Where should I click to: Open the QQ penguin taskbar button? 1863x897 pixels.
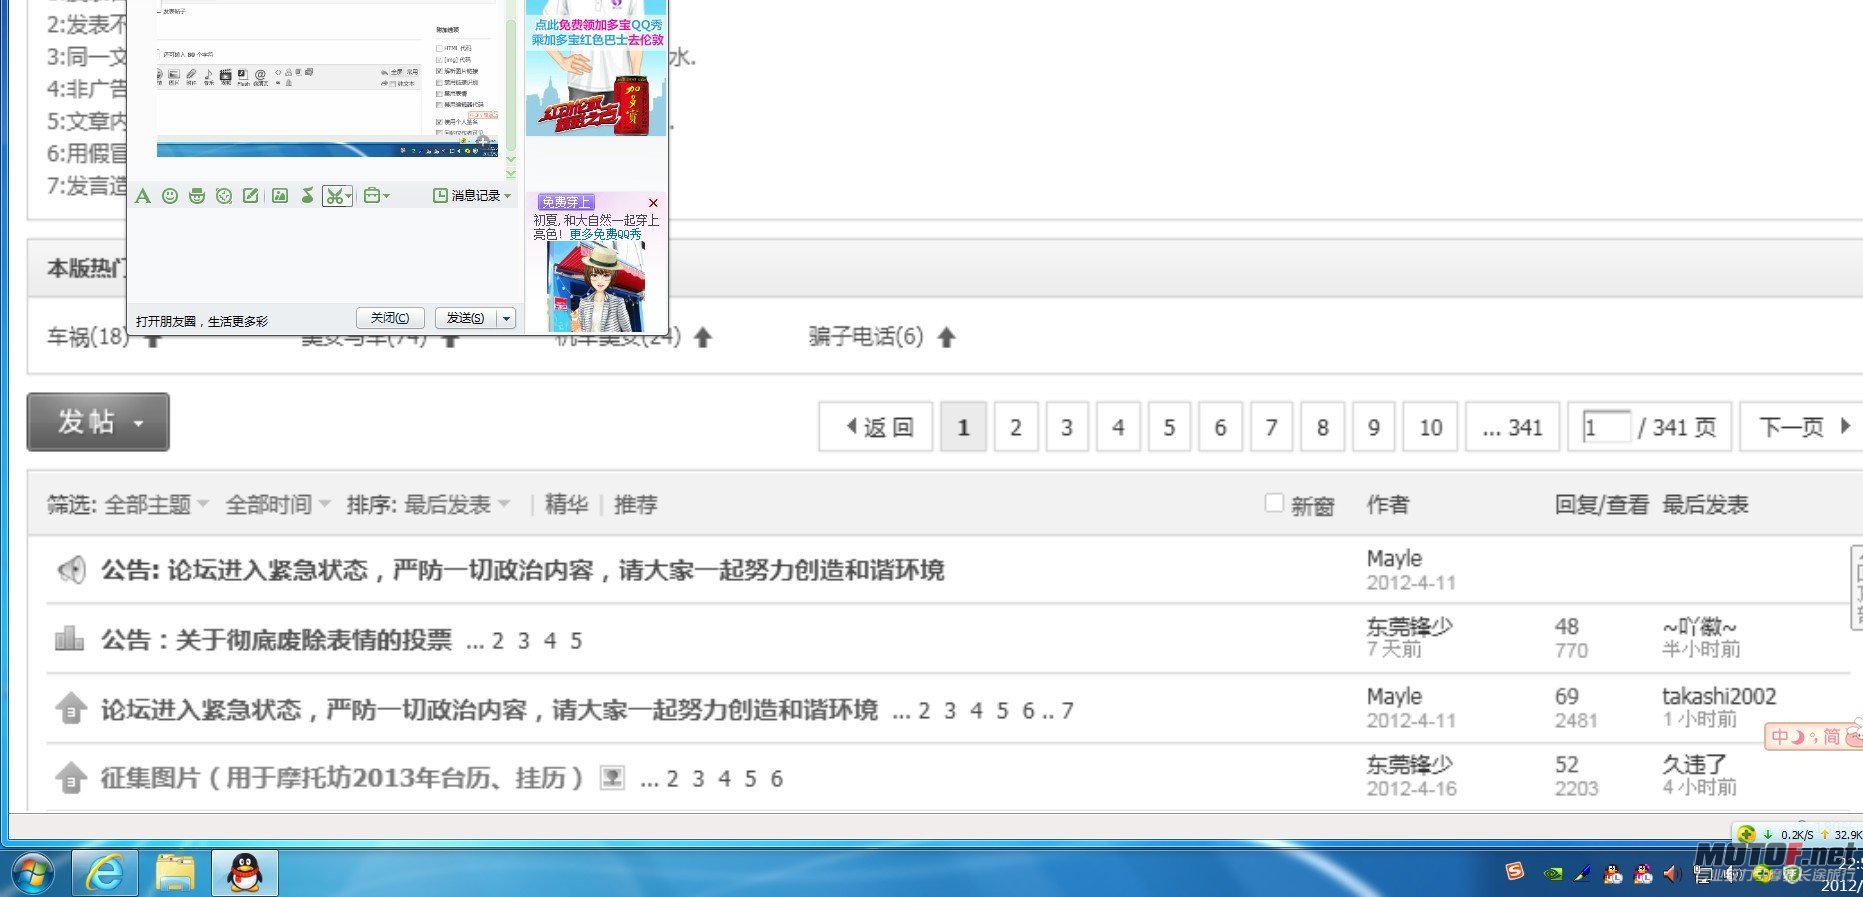pos(245,873)
